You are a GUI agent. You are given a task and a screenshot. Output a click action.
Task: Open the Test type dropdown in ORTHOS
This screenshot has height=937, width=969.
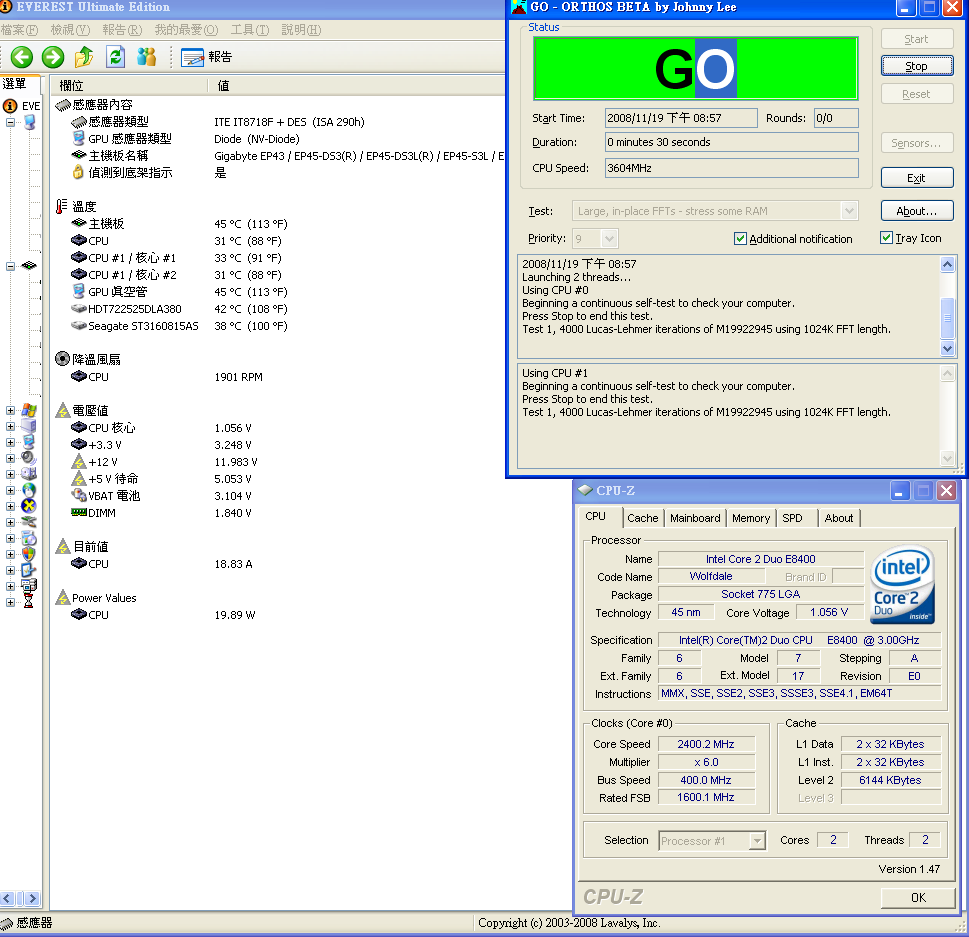pos(849,211)
